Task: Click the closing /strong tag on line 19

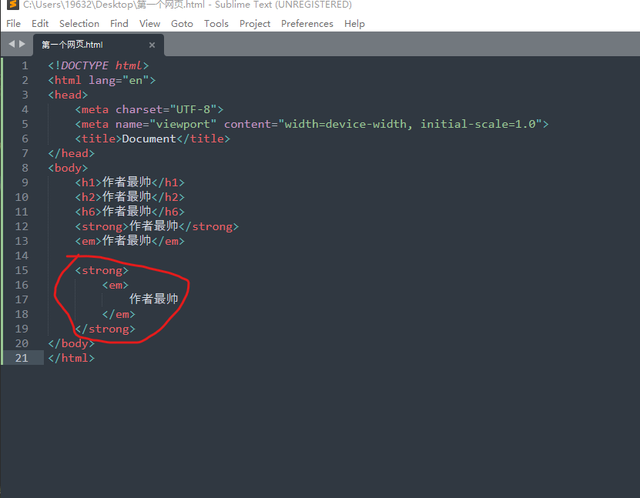Action: pos(105,329)
